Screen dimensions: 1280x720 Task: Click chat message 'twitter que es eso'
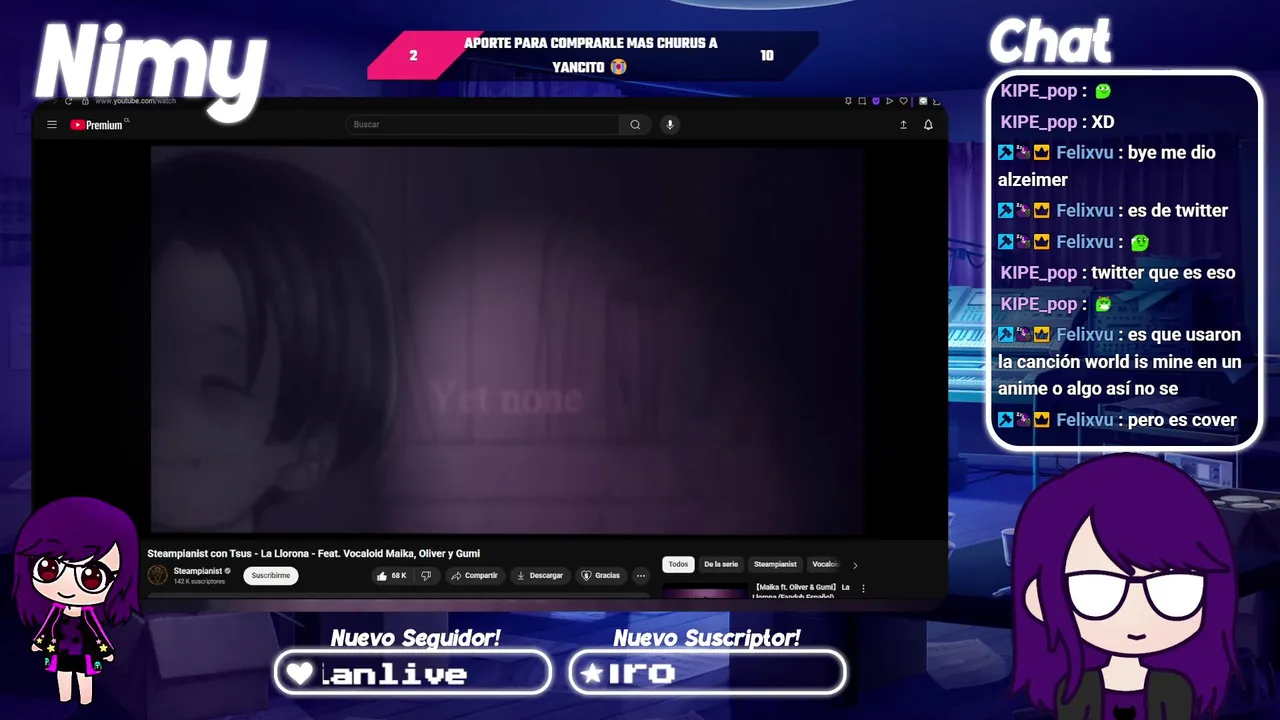click(x=1164, y=272)
